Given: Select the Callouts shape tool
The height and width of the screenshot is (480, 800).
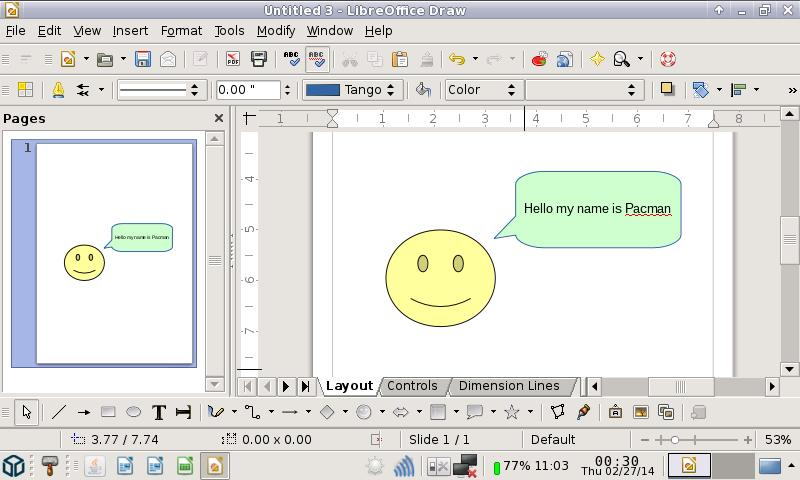Looking at the screenshot, I should [x=474, y=412].
